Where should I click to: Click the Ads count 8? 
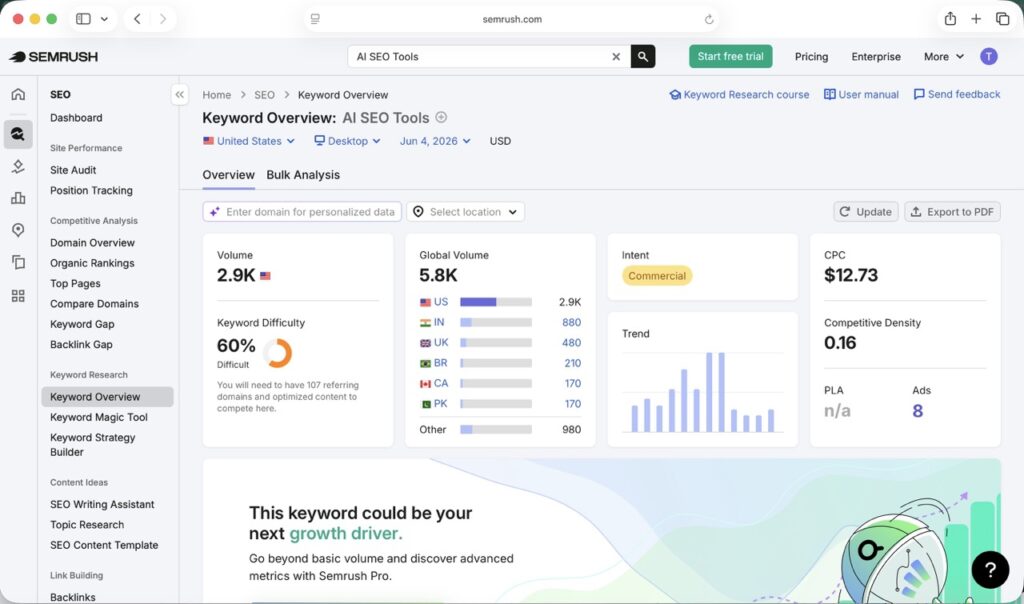pyautogui.click(x=918, y=411)
